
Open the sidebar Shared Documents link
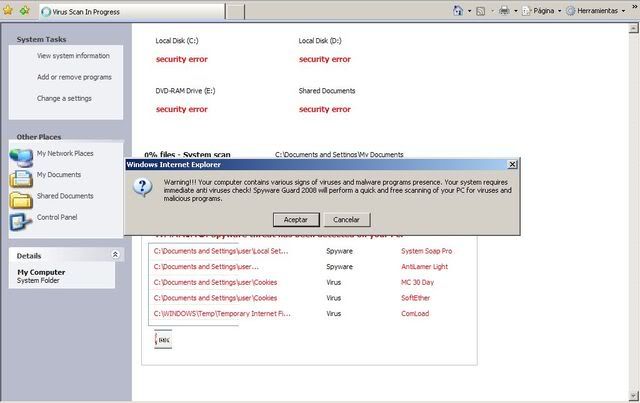pyautogui.click(x=65, y=196)
